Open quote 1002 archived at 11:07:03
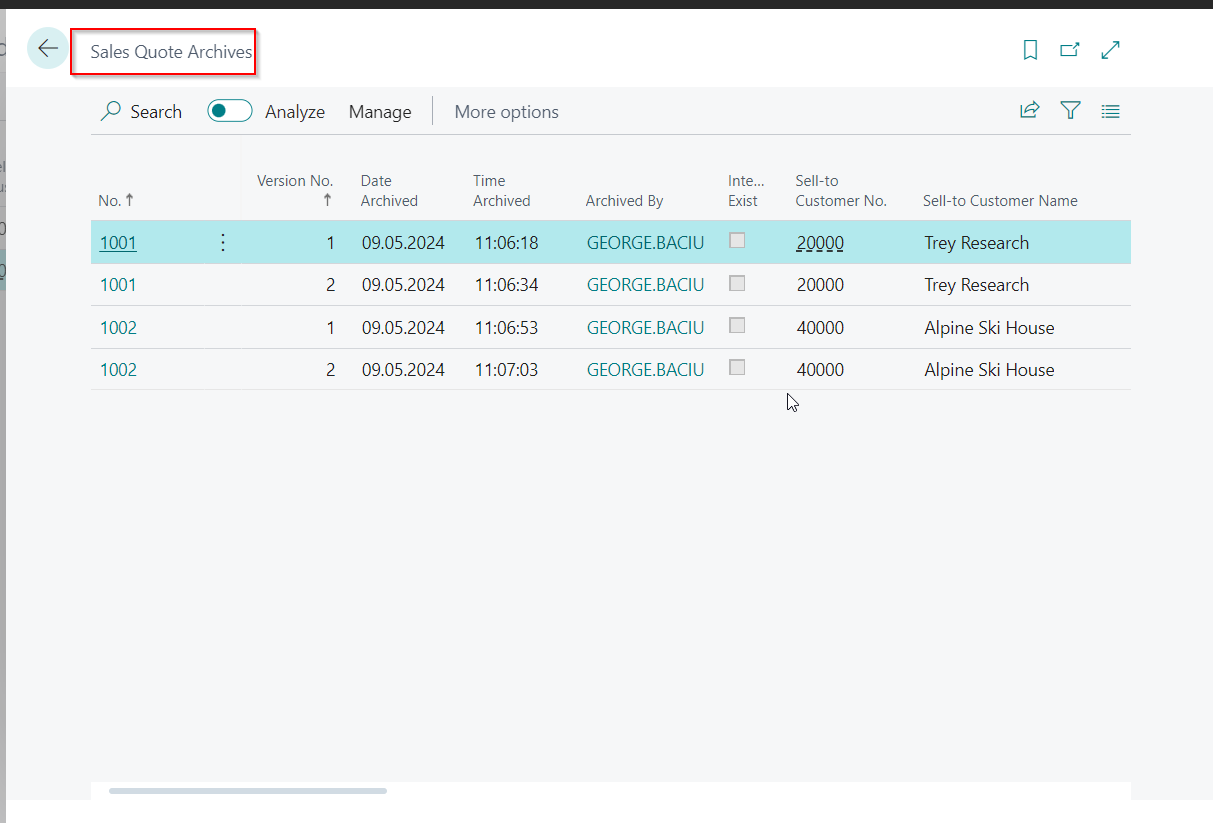This screenshot has height=823, width=1213. tap(118, 370)
